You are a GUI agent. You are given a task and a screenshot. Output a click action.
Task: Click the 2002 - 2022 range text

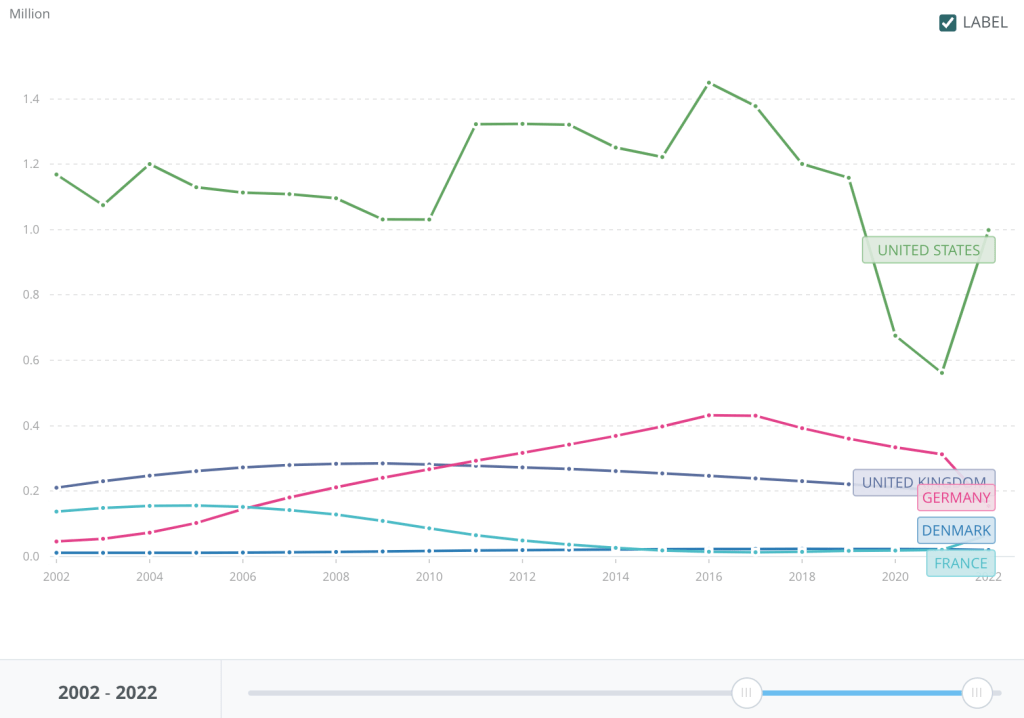tap(108, 692)
